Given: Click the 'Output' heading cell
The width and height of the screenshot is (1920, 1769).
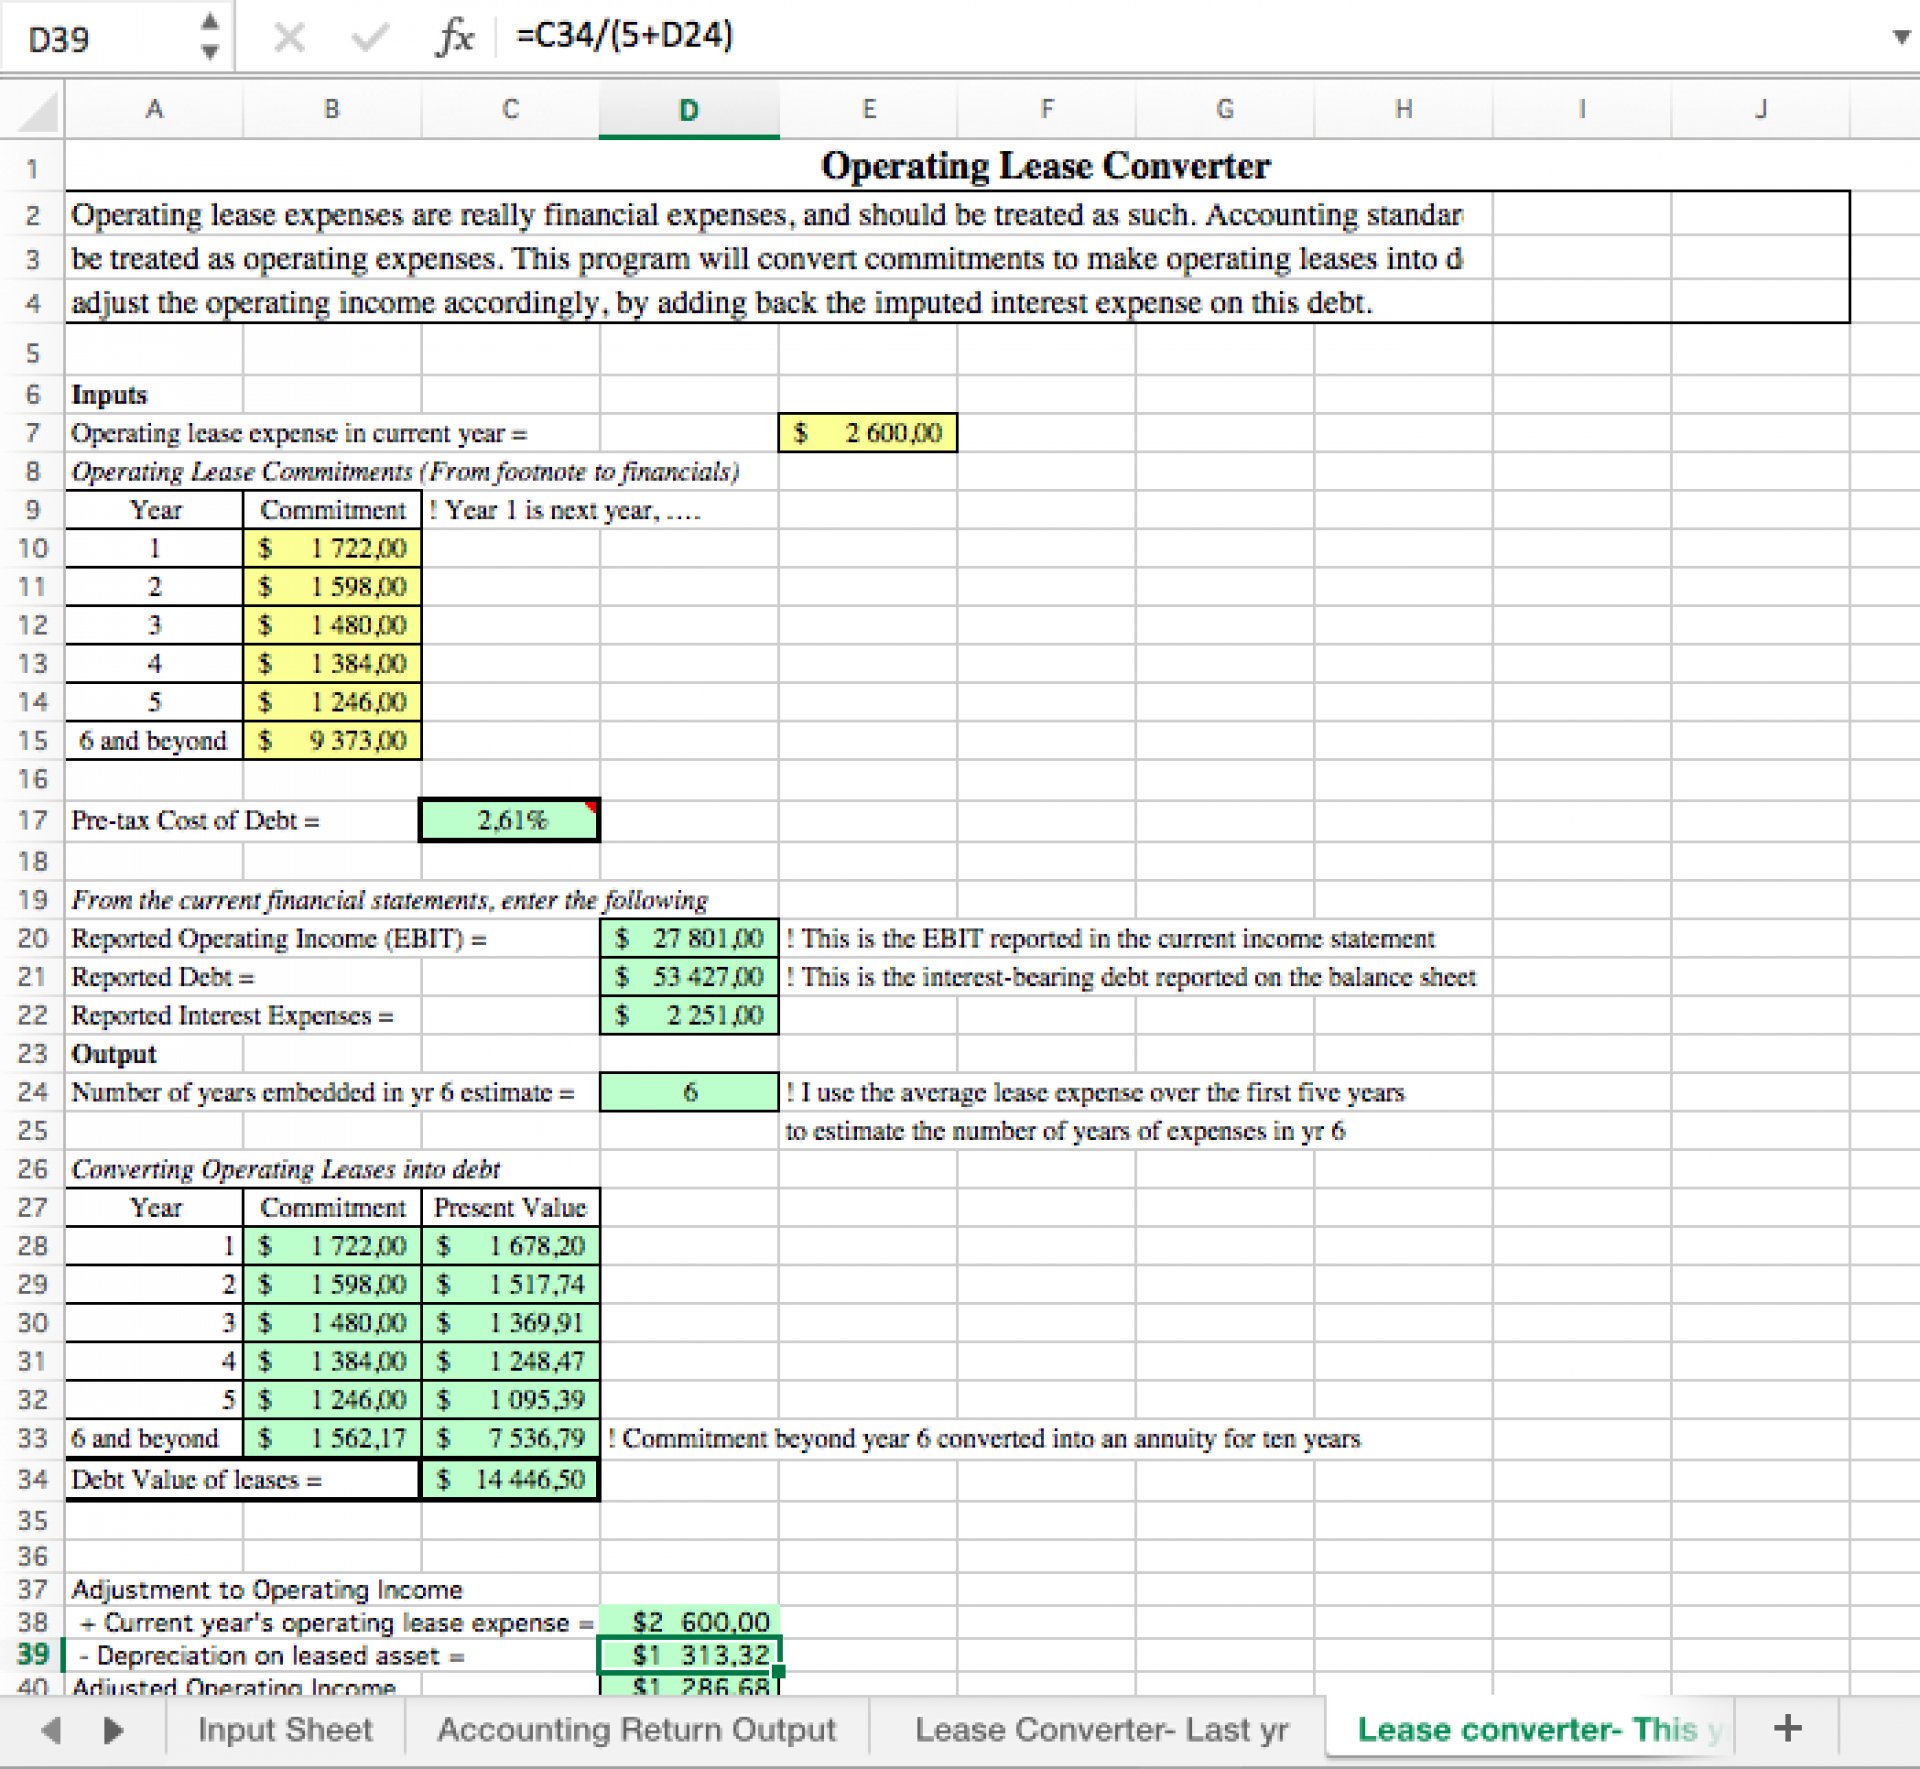Looking at the screenshot, I should (114, 1054).
